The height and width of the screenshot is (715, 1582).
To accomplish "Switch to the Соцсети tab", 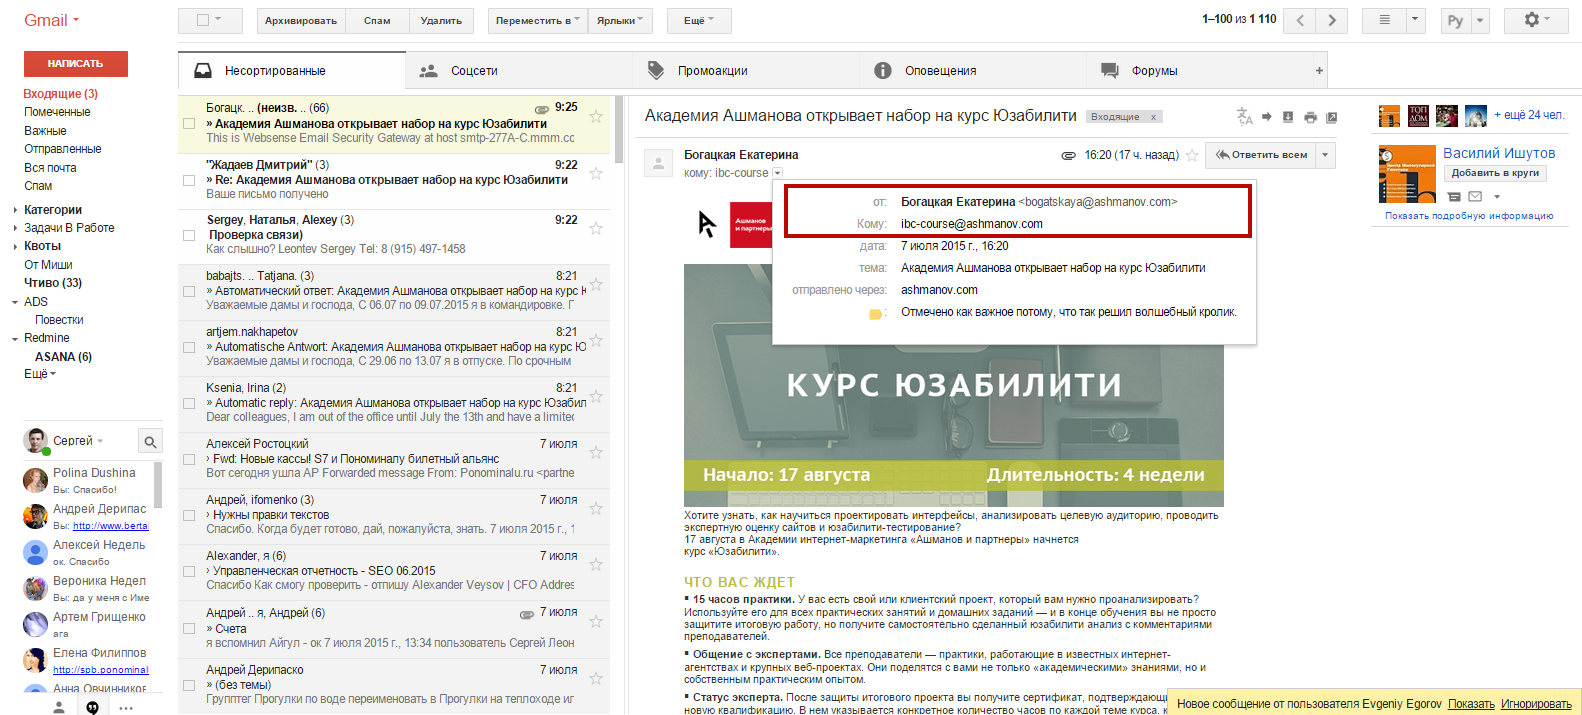I will point(519,71).
